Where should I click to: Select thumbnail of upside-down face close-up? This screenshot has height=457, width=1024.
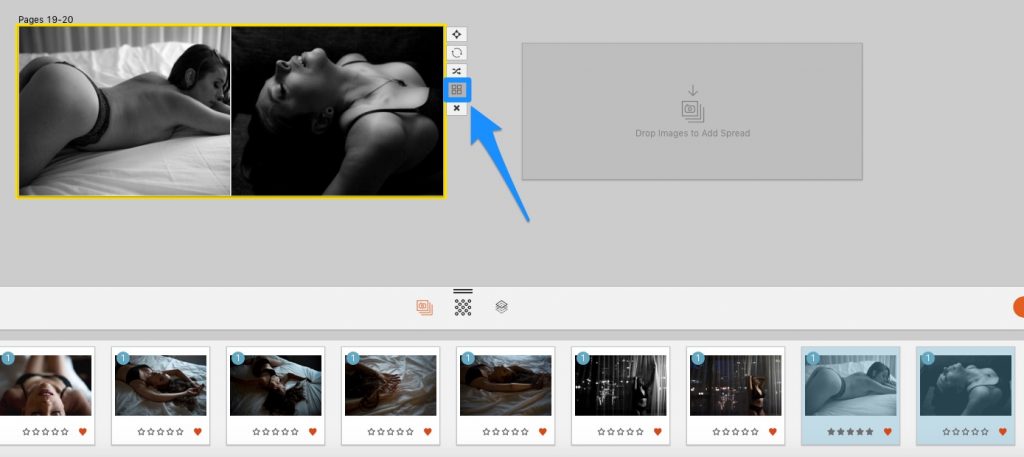(x=44, y=385)
